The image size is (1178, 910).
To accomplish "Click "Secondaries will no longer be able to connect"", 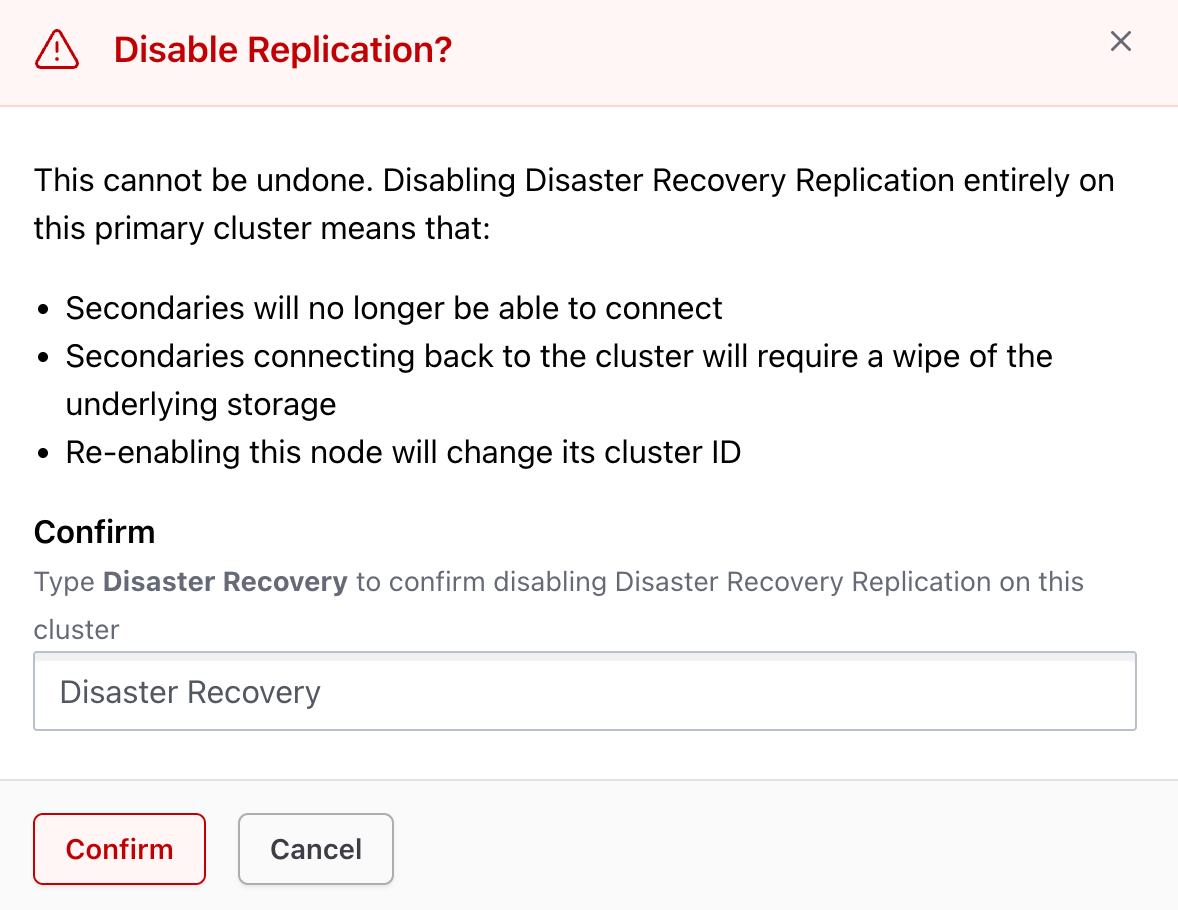I will pyautogui.click(x=394, y=308).
